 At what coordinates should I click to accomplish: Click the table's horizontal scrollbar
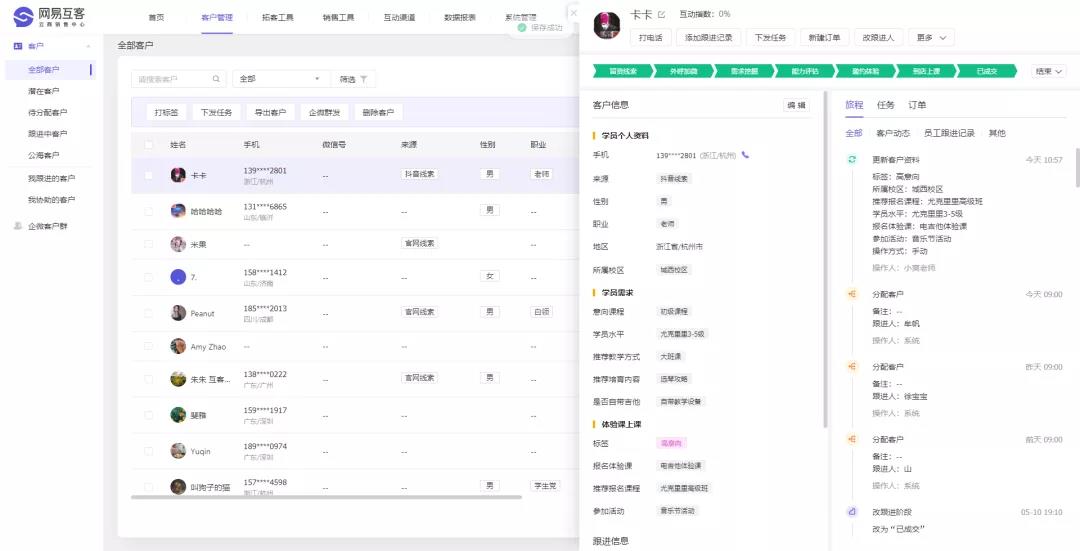pyautogui.click(x=326, y=497)
